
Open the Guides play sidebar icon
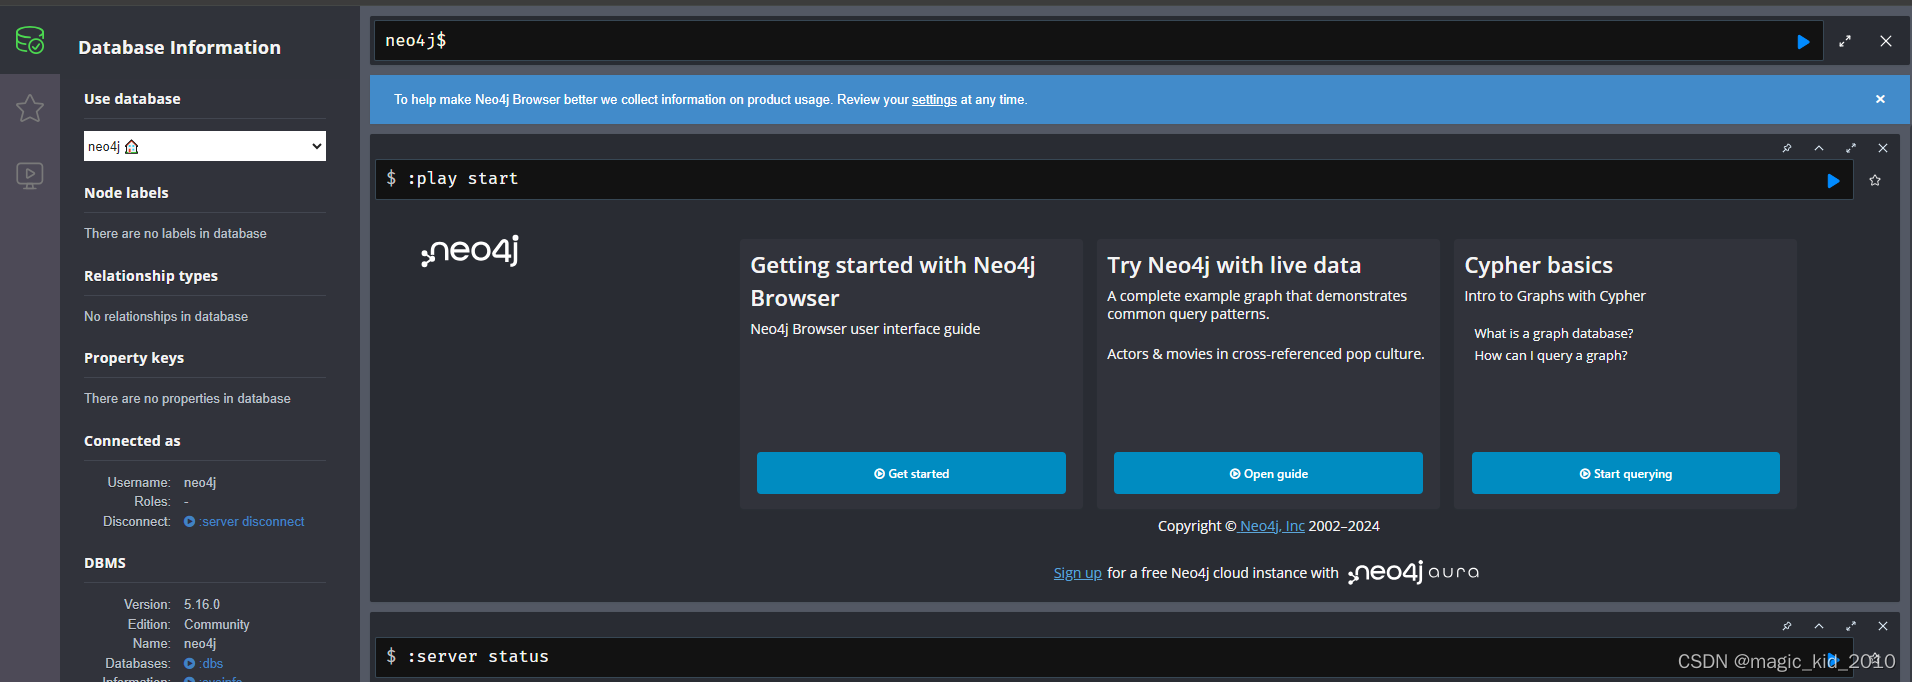(x=30, y=177)
